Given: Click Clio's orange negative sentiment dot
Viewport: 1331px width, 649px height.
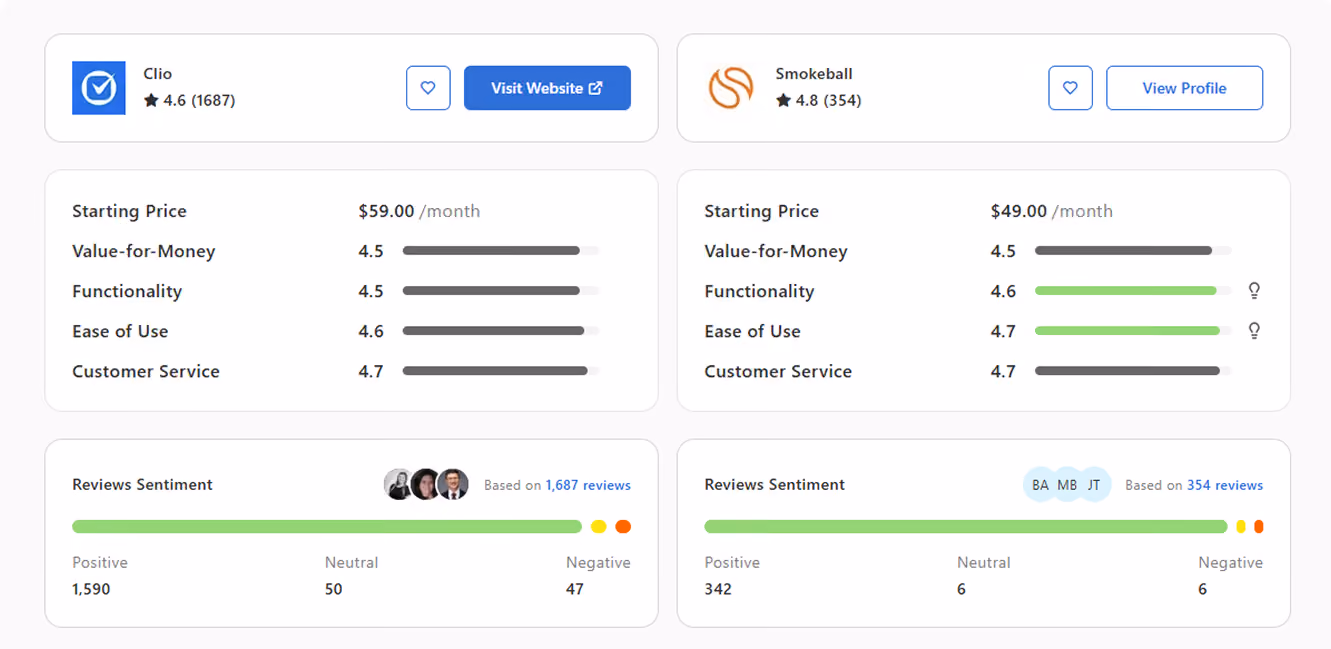Looking at the screenshot, I should [x=623, y=526].
